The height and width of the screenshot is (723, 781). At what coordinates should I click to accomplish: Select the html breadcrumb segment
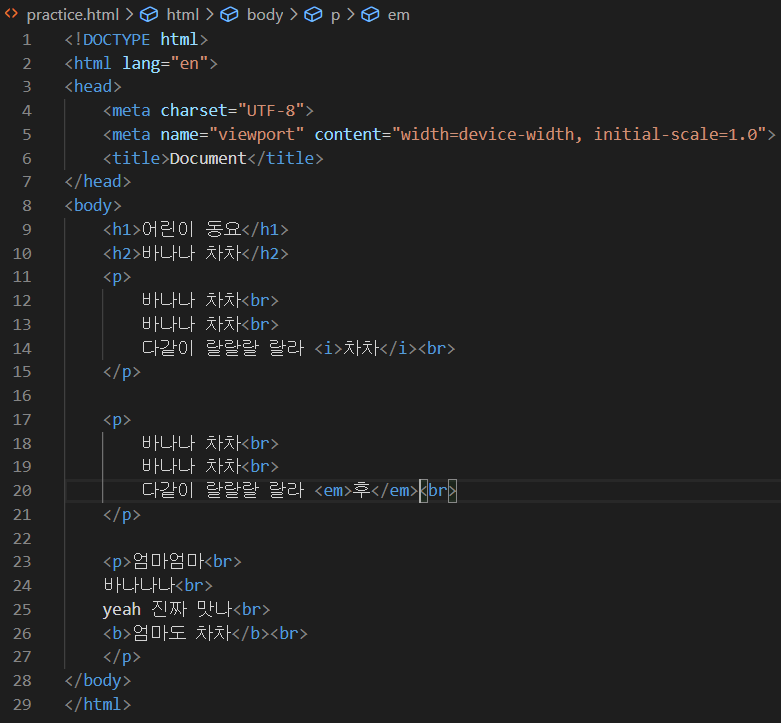(x=183, y=15)
